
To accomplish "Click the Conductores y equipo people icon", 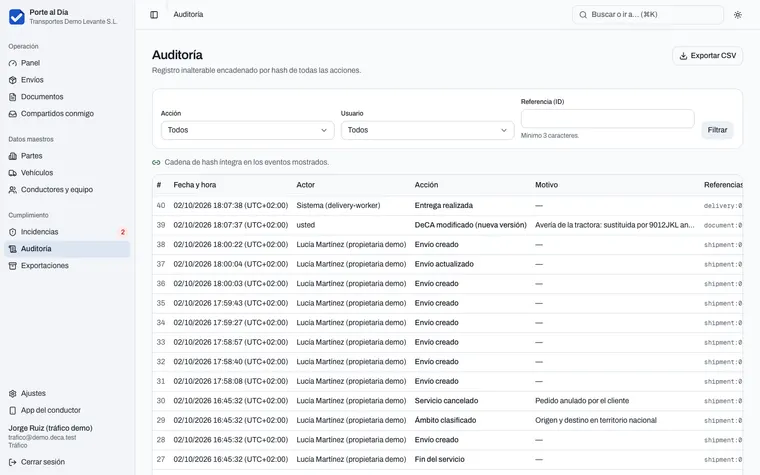I will [13, 190].
